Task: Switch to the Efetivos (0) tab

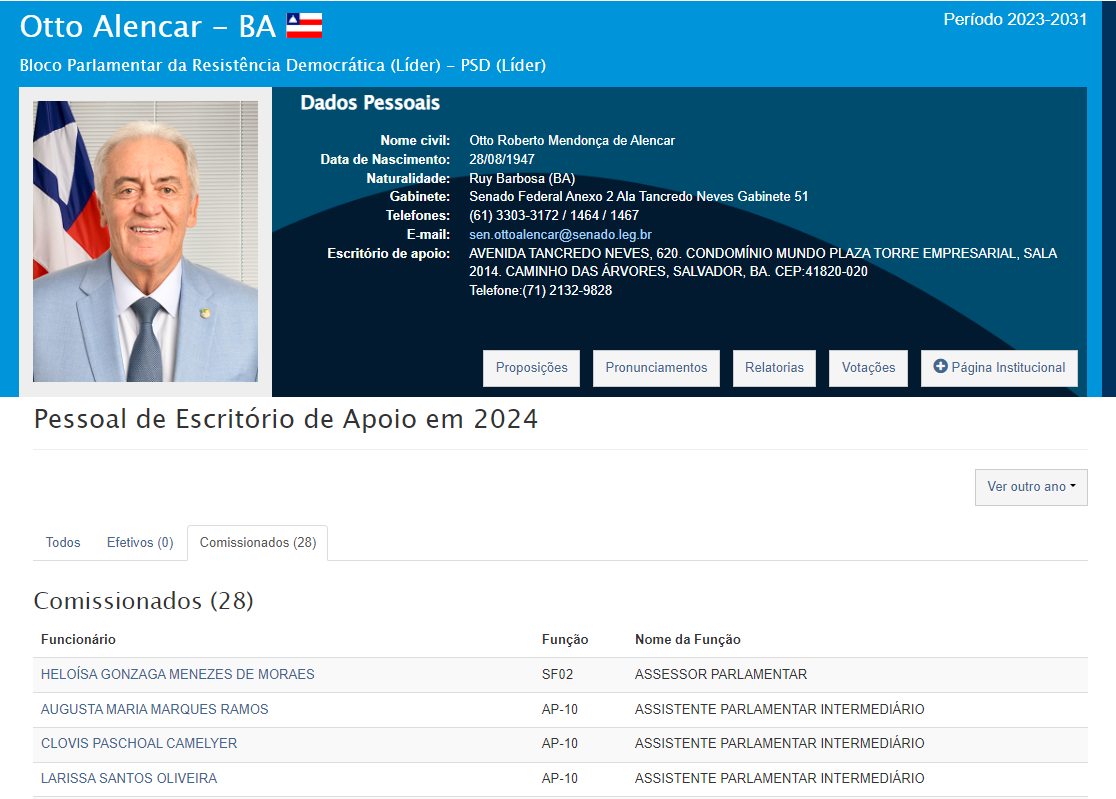Action: pyautogui.click(x=140, y=543)
